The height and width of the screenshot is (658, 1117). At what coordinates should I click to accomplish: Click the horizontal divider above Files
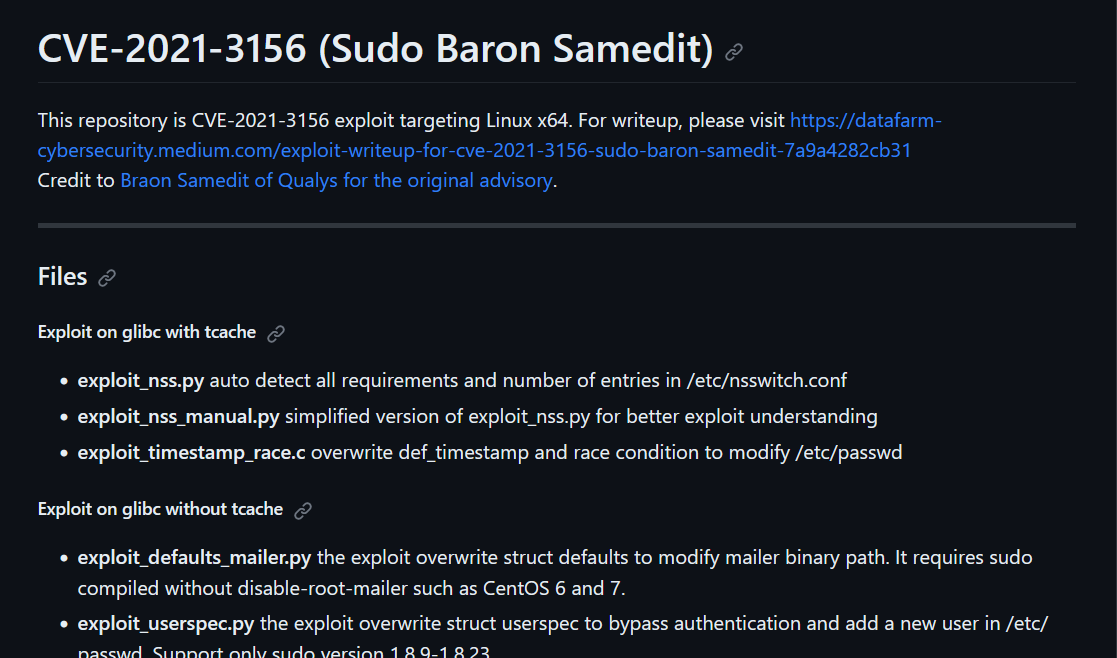pyautogui.click(x=556, y=226)
